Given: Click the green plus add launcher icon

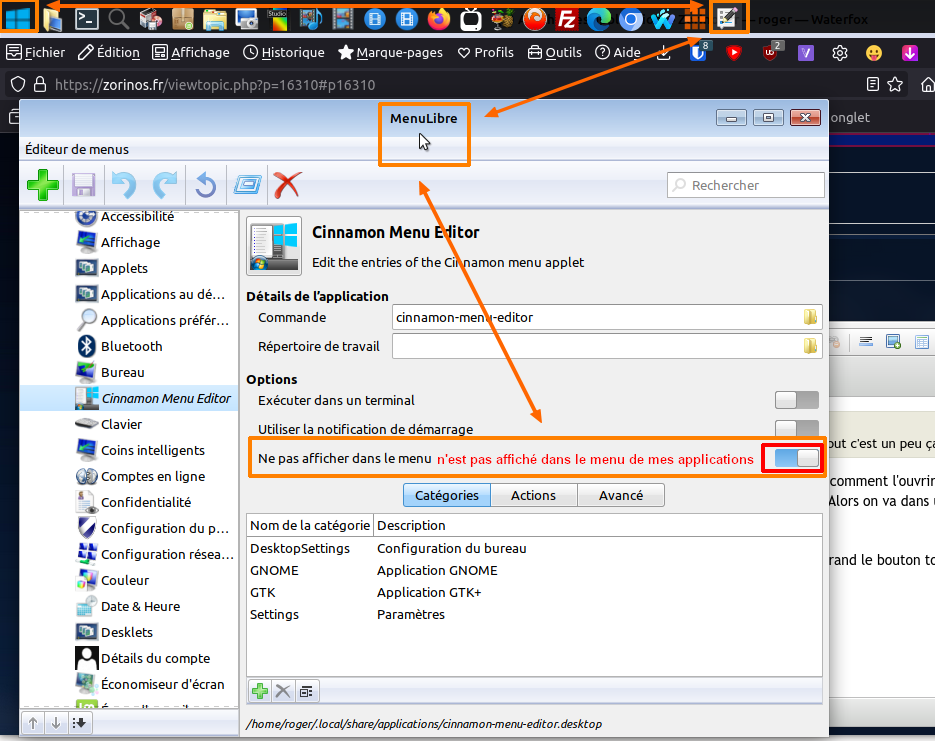Looking at the screenshot, I should pos(42,185).
